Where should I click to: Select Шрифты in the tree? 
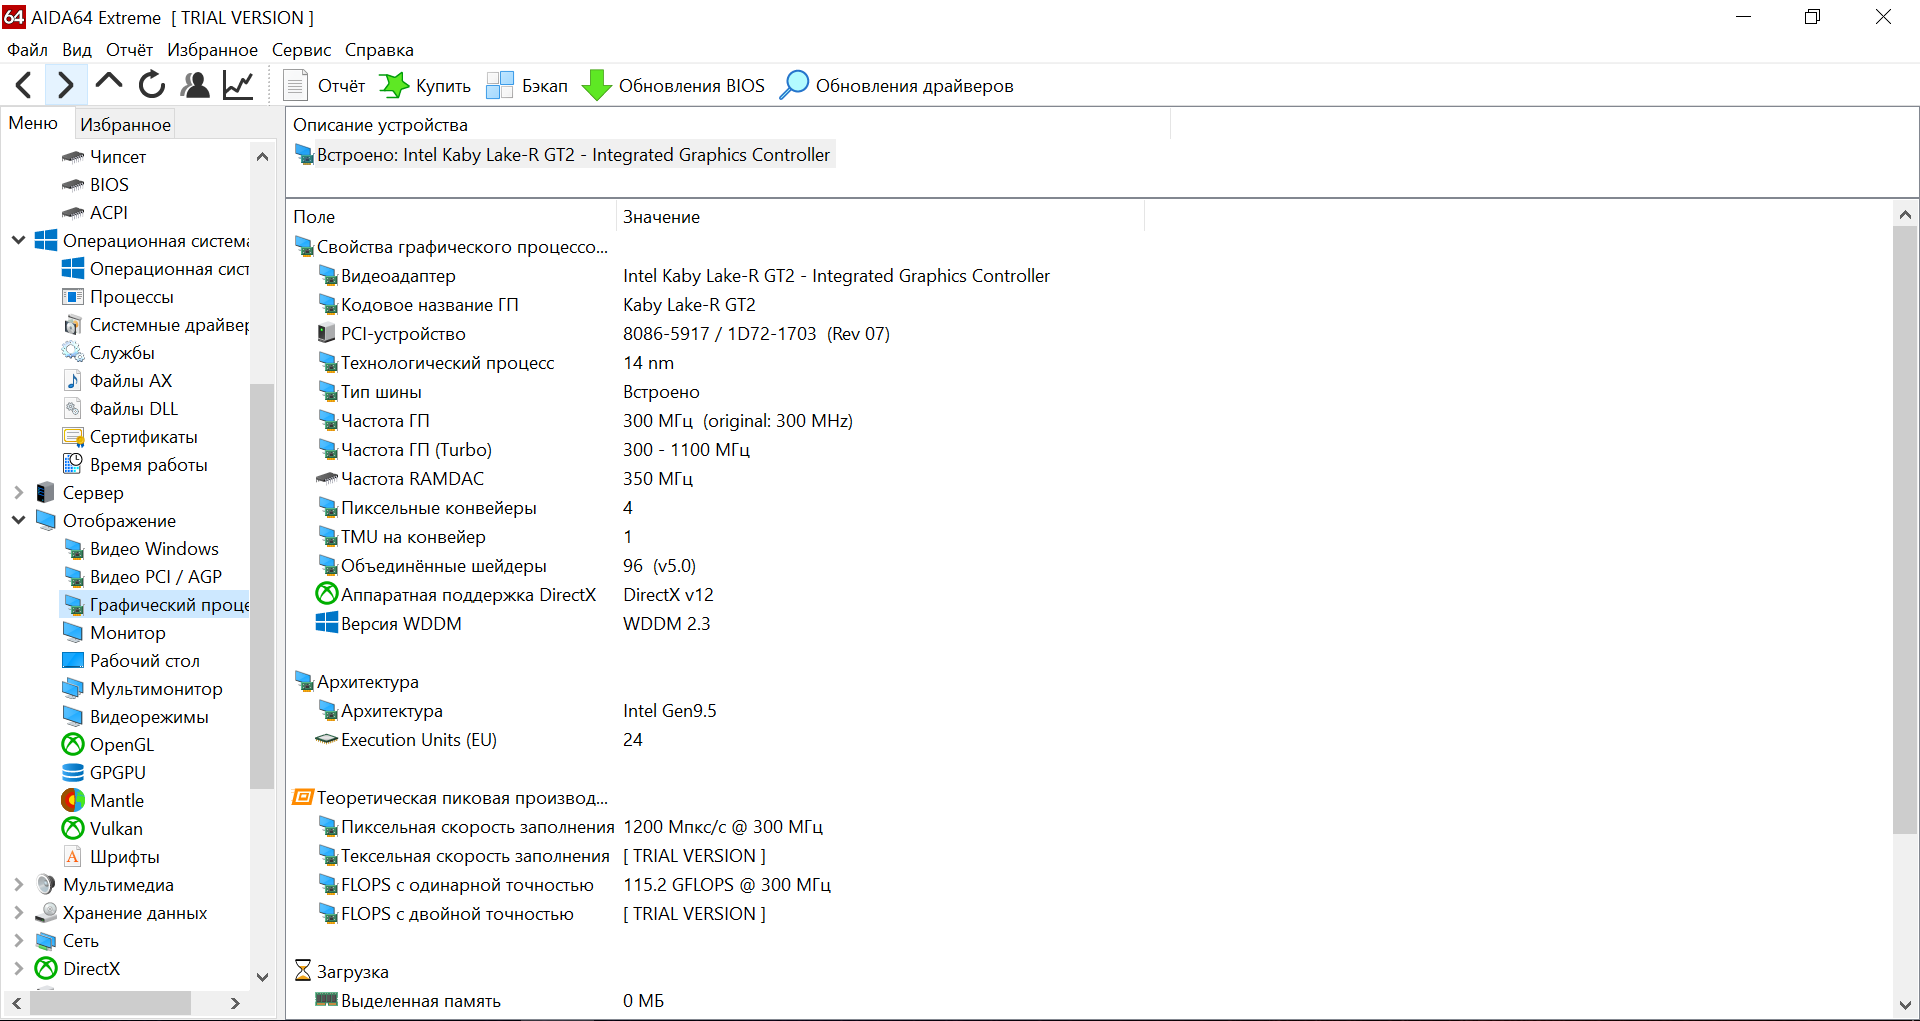click(124, 857)
